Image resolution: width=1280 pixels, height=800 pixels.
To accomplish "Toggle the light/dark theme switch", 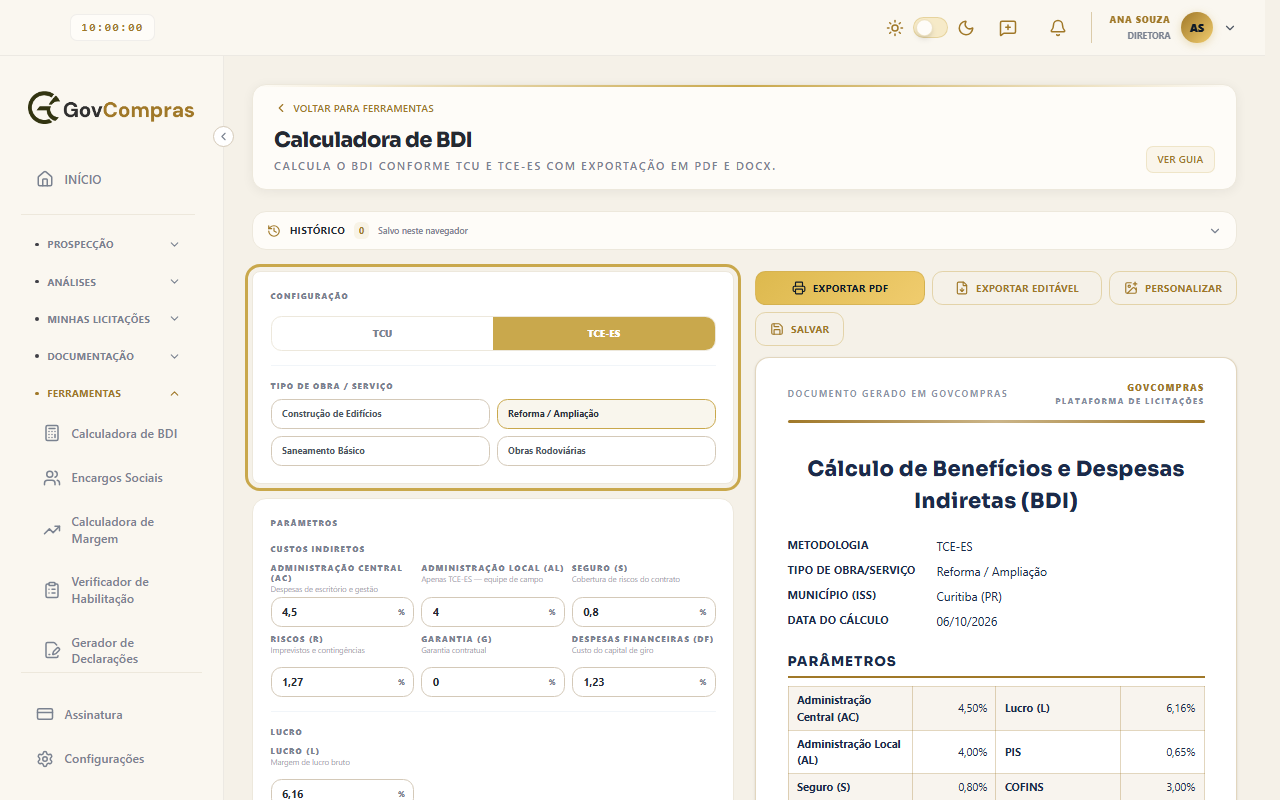I will pos(930,28).
